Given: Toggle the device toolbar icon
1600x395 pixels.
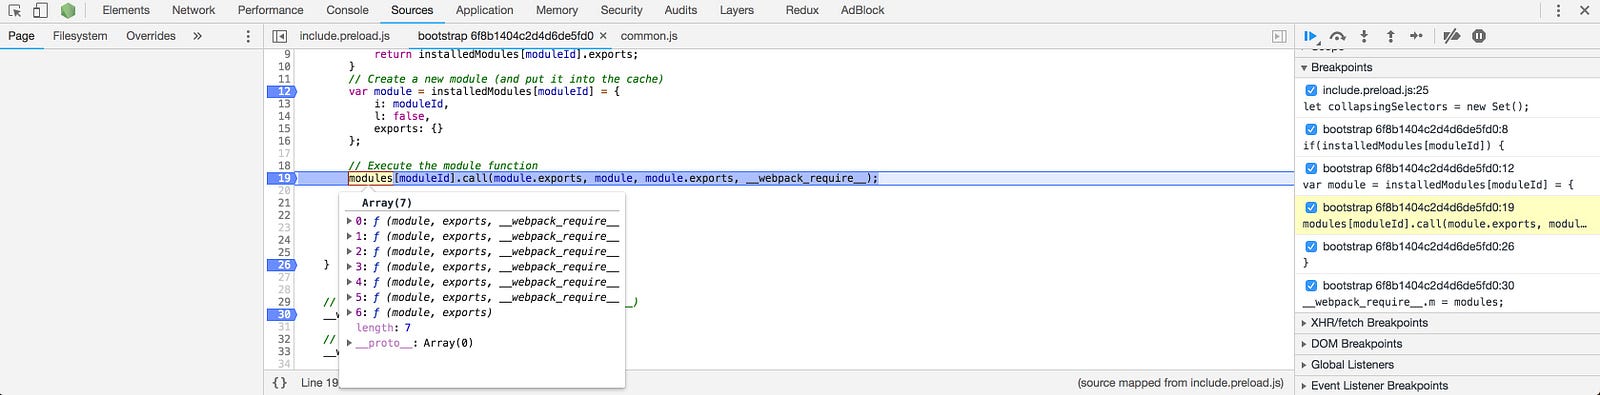Looking at the screenshot, I should 40,10.
